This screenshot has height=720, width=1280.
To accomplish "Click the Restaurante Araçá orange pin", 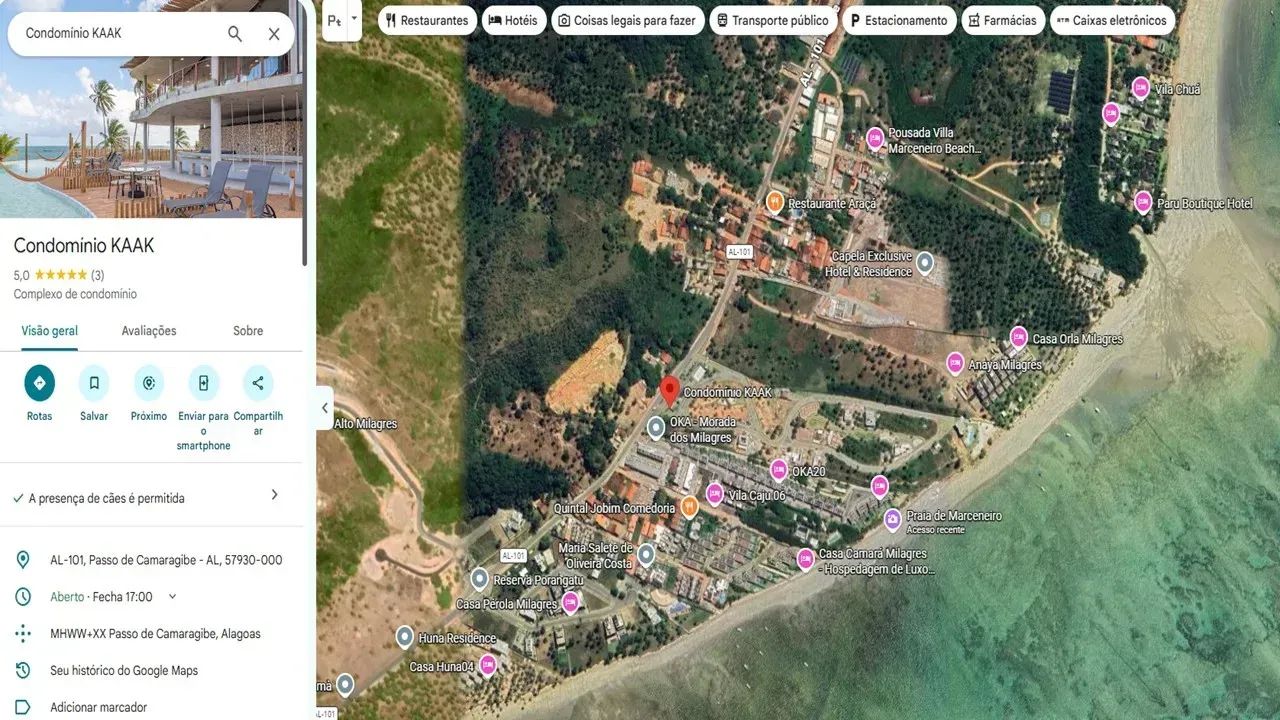I will coord(774,202).
